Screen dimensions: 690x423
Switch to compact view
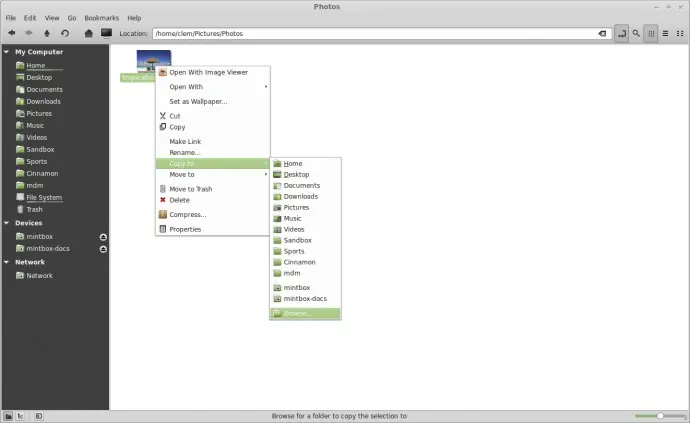click(x=680, y=33)
